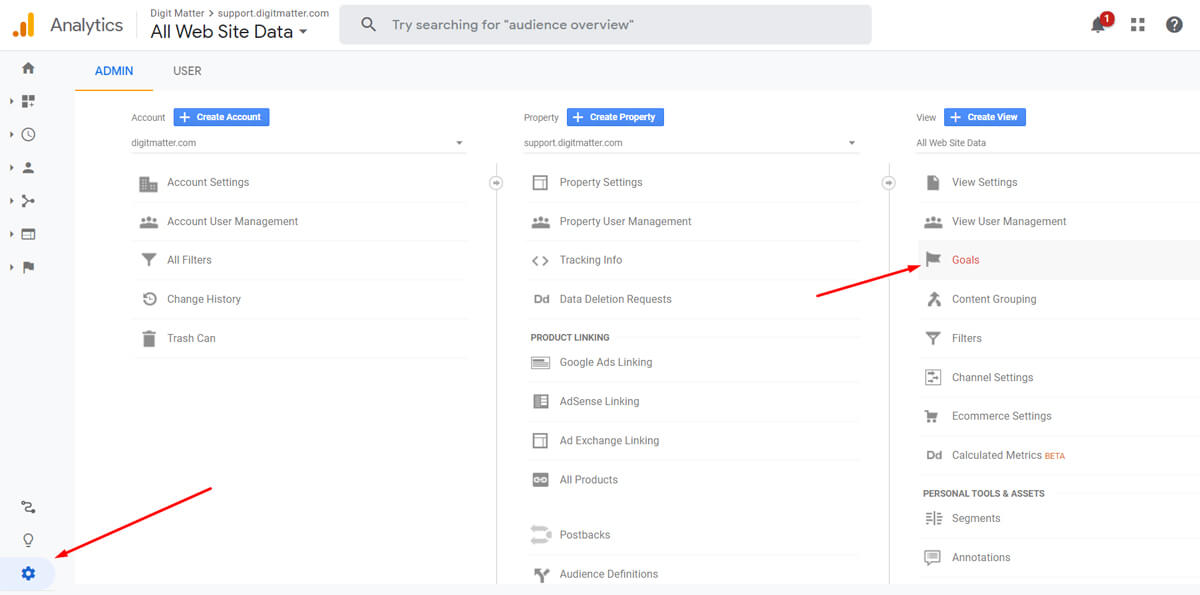Open Realtime clock icon in sidebar
Screen dimensions: 1200x595
click(x=28, y=134)
